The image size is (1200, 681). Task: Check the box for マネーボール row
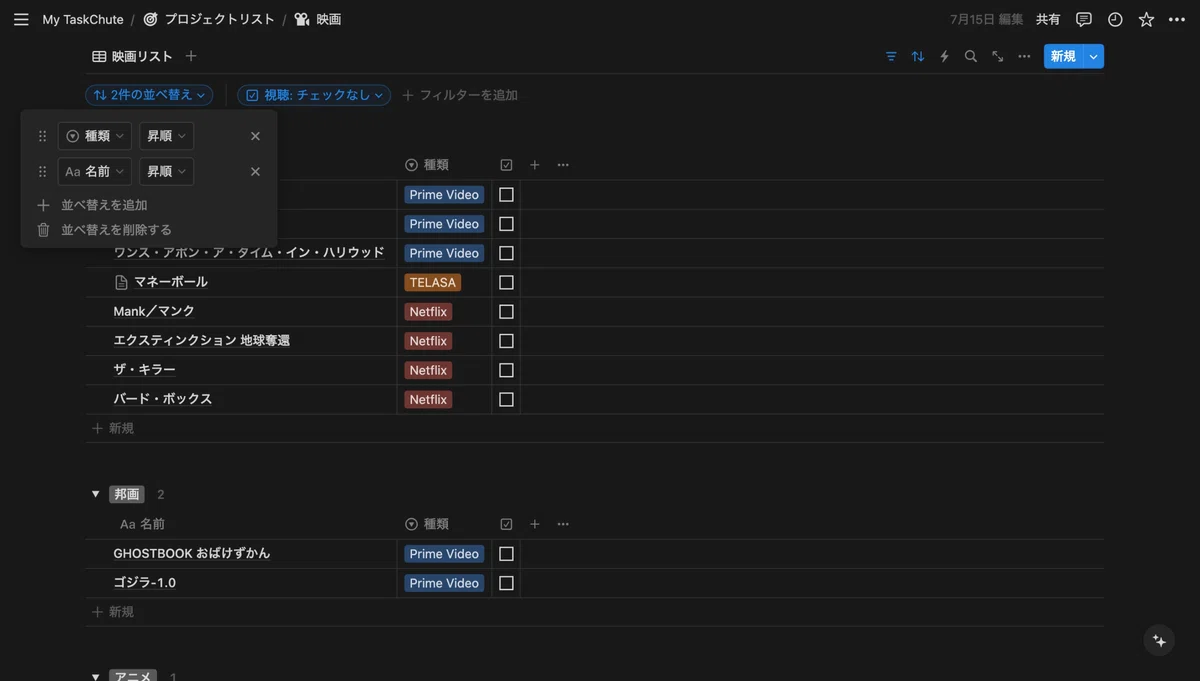click(506, 283)
